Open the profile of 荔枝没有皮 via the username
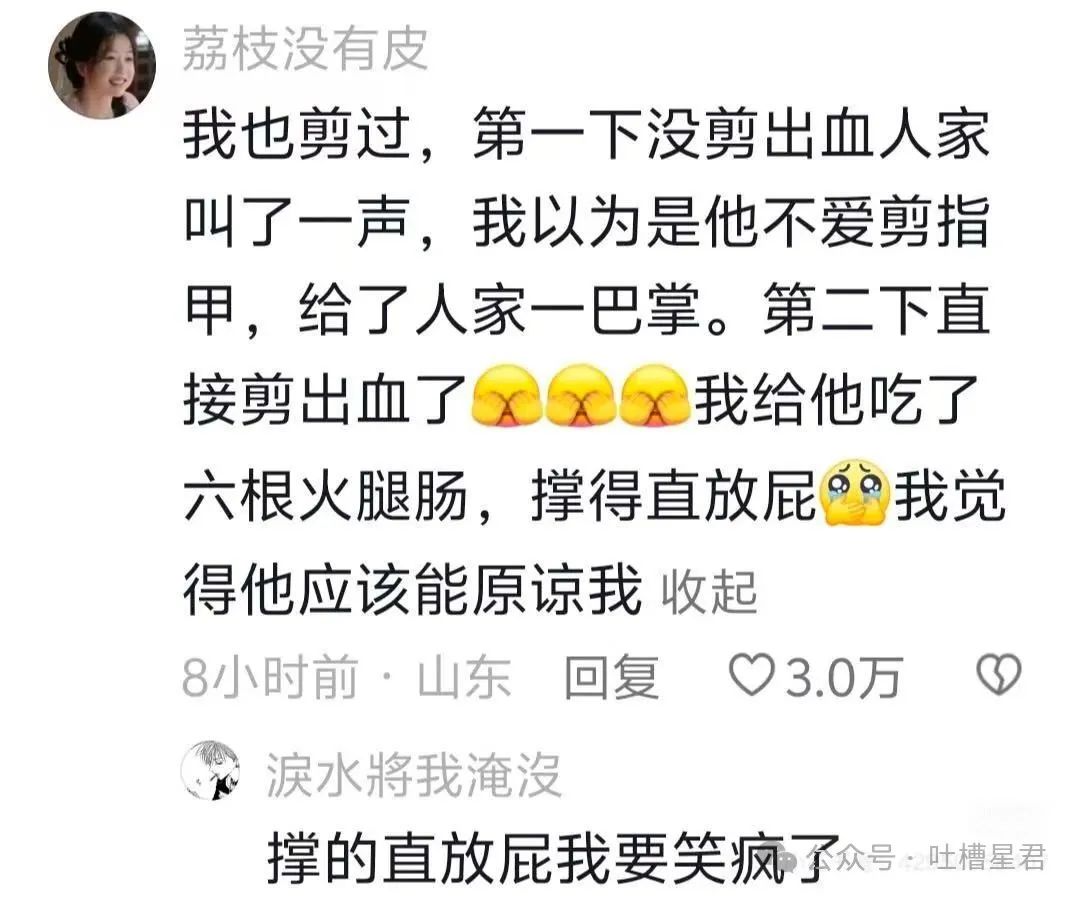The width and height of the screenshot is (1080, 900). tap(305, 50)
